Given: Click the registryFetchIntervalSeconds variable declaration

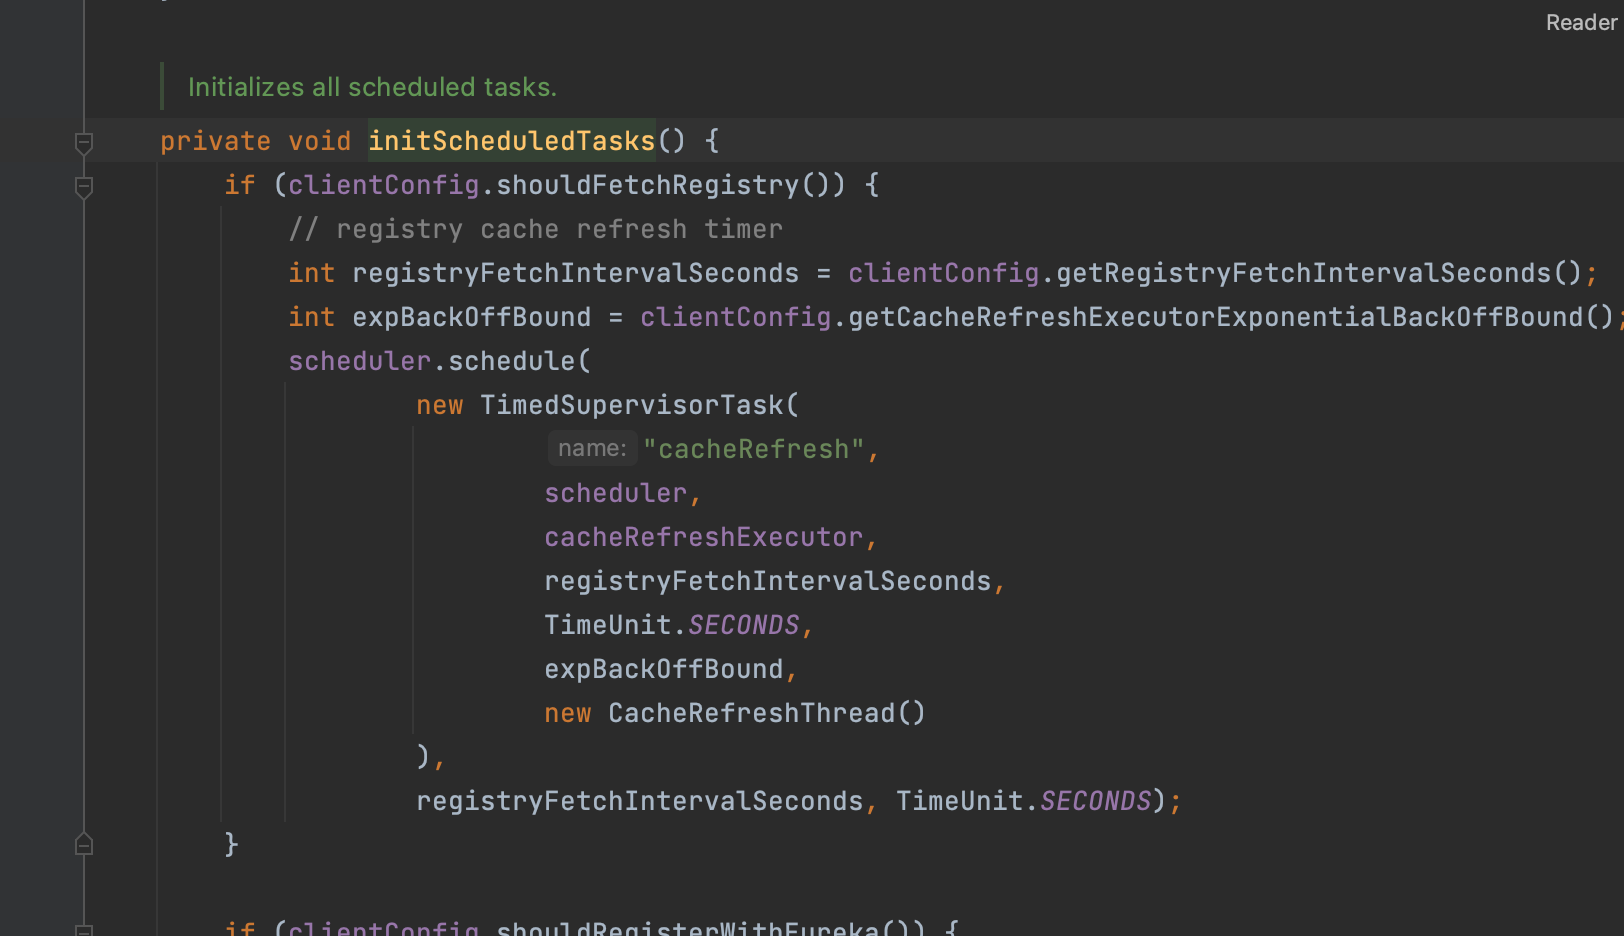Looking at the screenshot, I should (575, 273).
